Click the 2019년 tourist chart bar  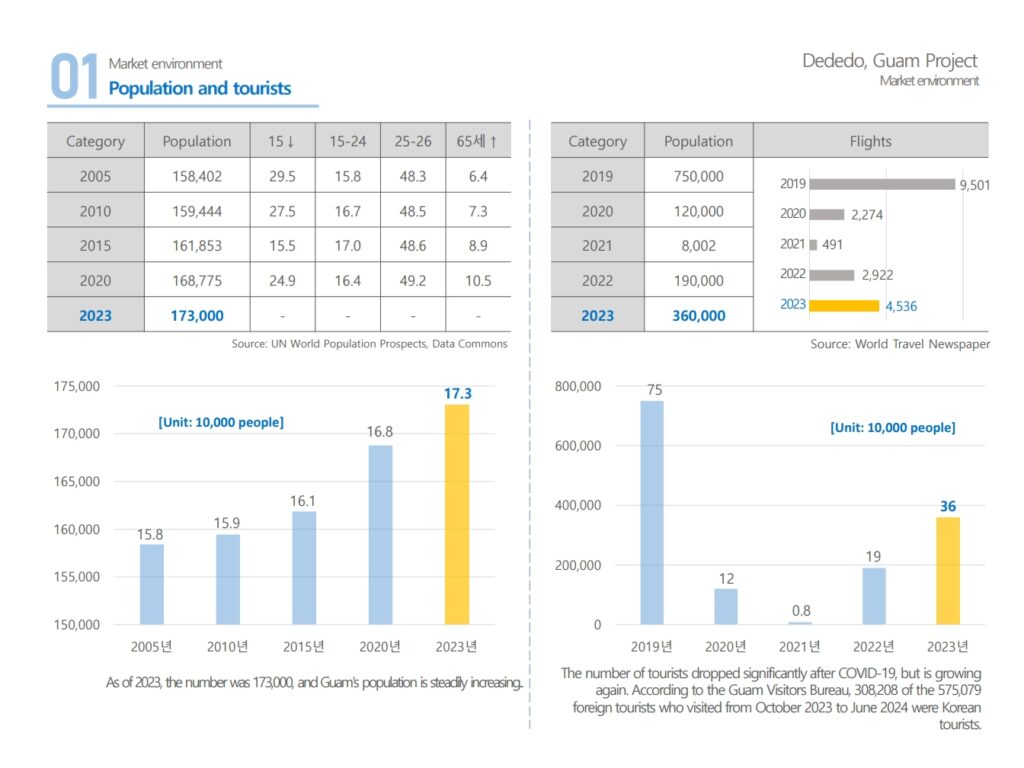(652, 512)
